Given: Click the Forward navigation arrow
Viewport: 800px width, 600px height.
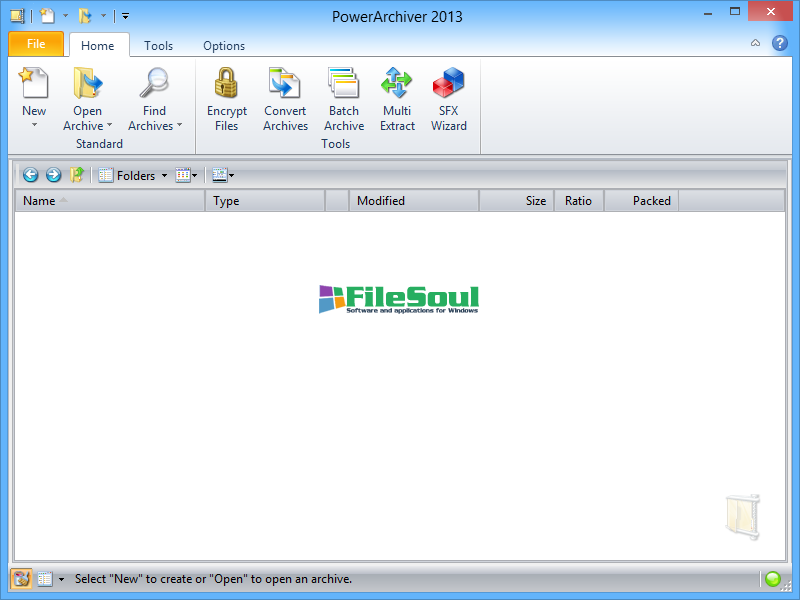Looking at the screenshot, I should [54, 175].
